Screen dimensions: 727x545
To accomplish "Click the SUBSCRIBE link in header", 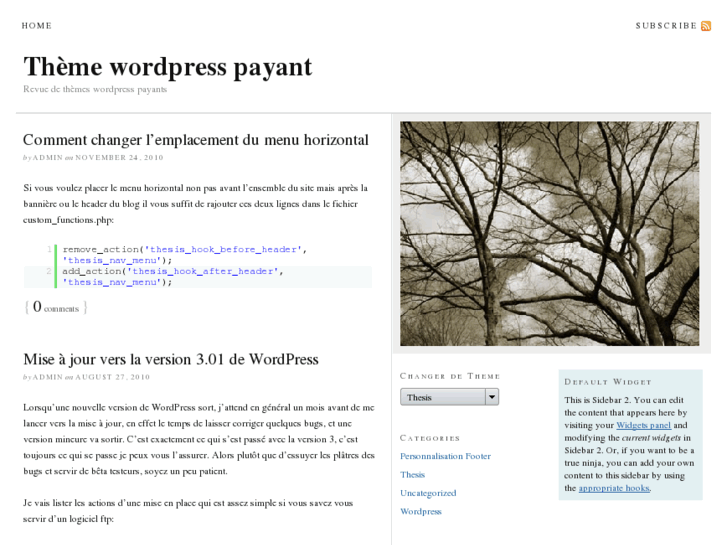I will pyautogui.click(x=666, y=26).
